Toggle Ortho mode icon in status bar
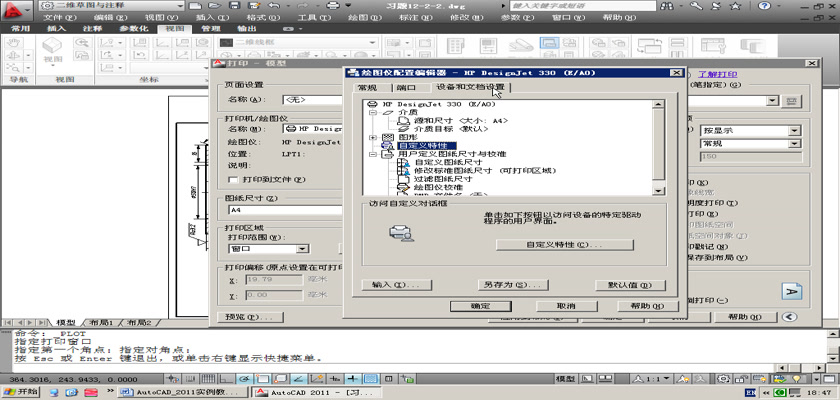Viewport: 840px width, 400px height. (227, 379)
